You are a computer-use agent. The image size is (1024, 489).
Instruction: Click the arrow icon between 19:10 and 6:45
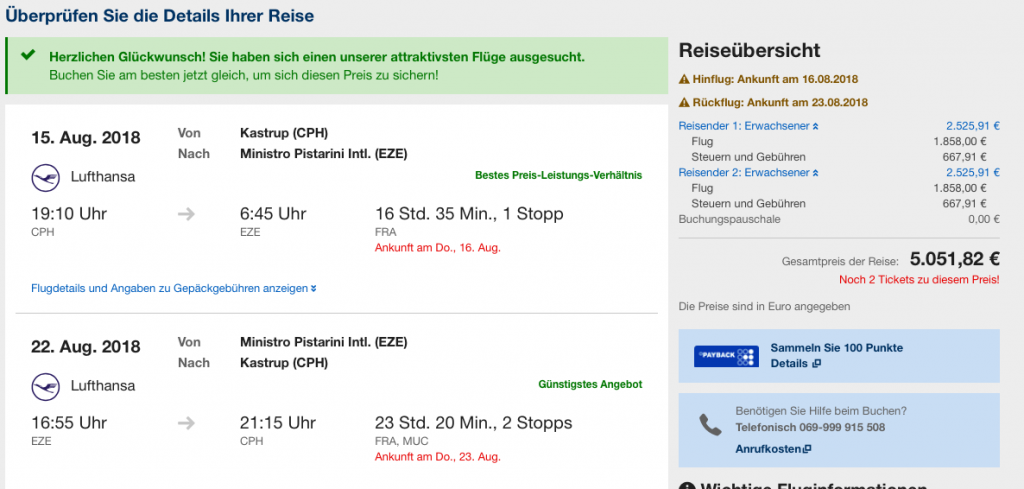click(187, 214)
